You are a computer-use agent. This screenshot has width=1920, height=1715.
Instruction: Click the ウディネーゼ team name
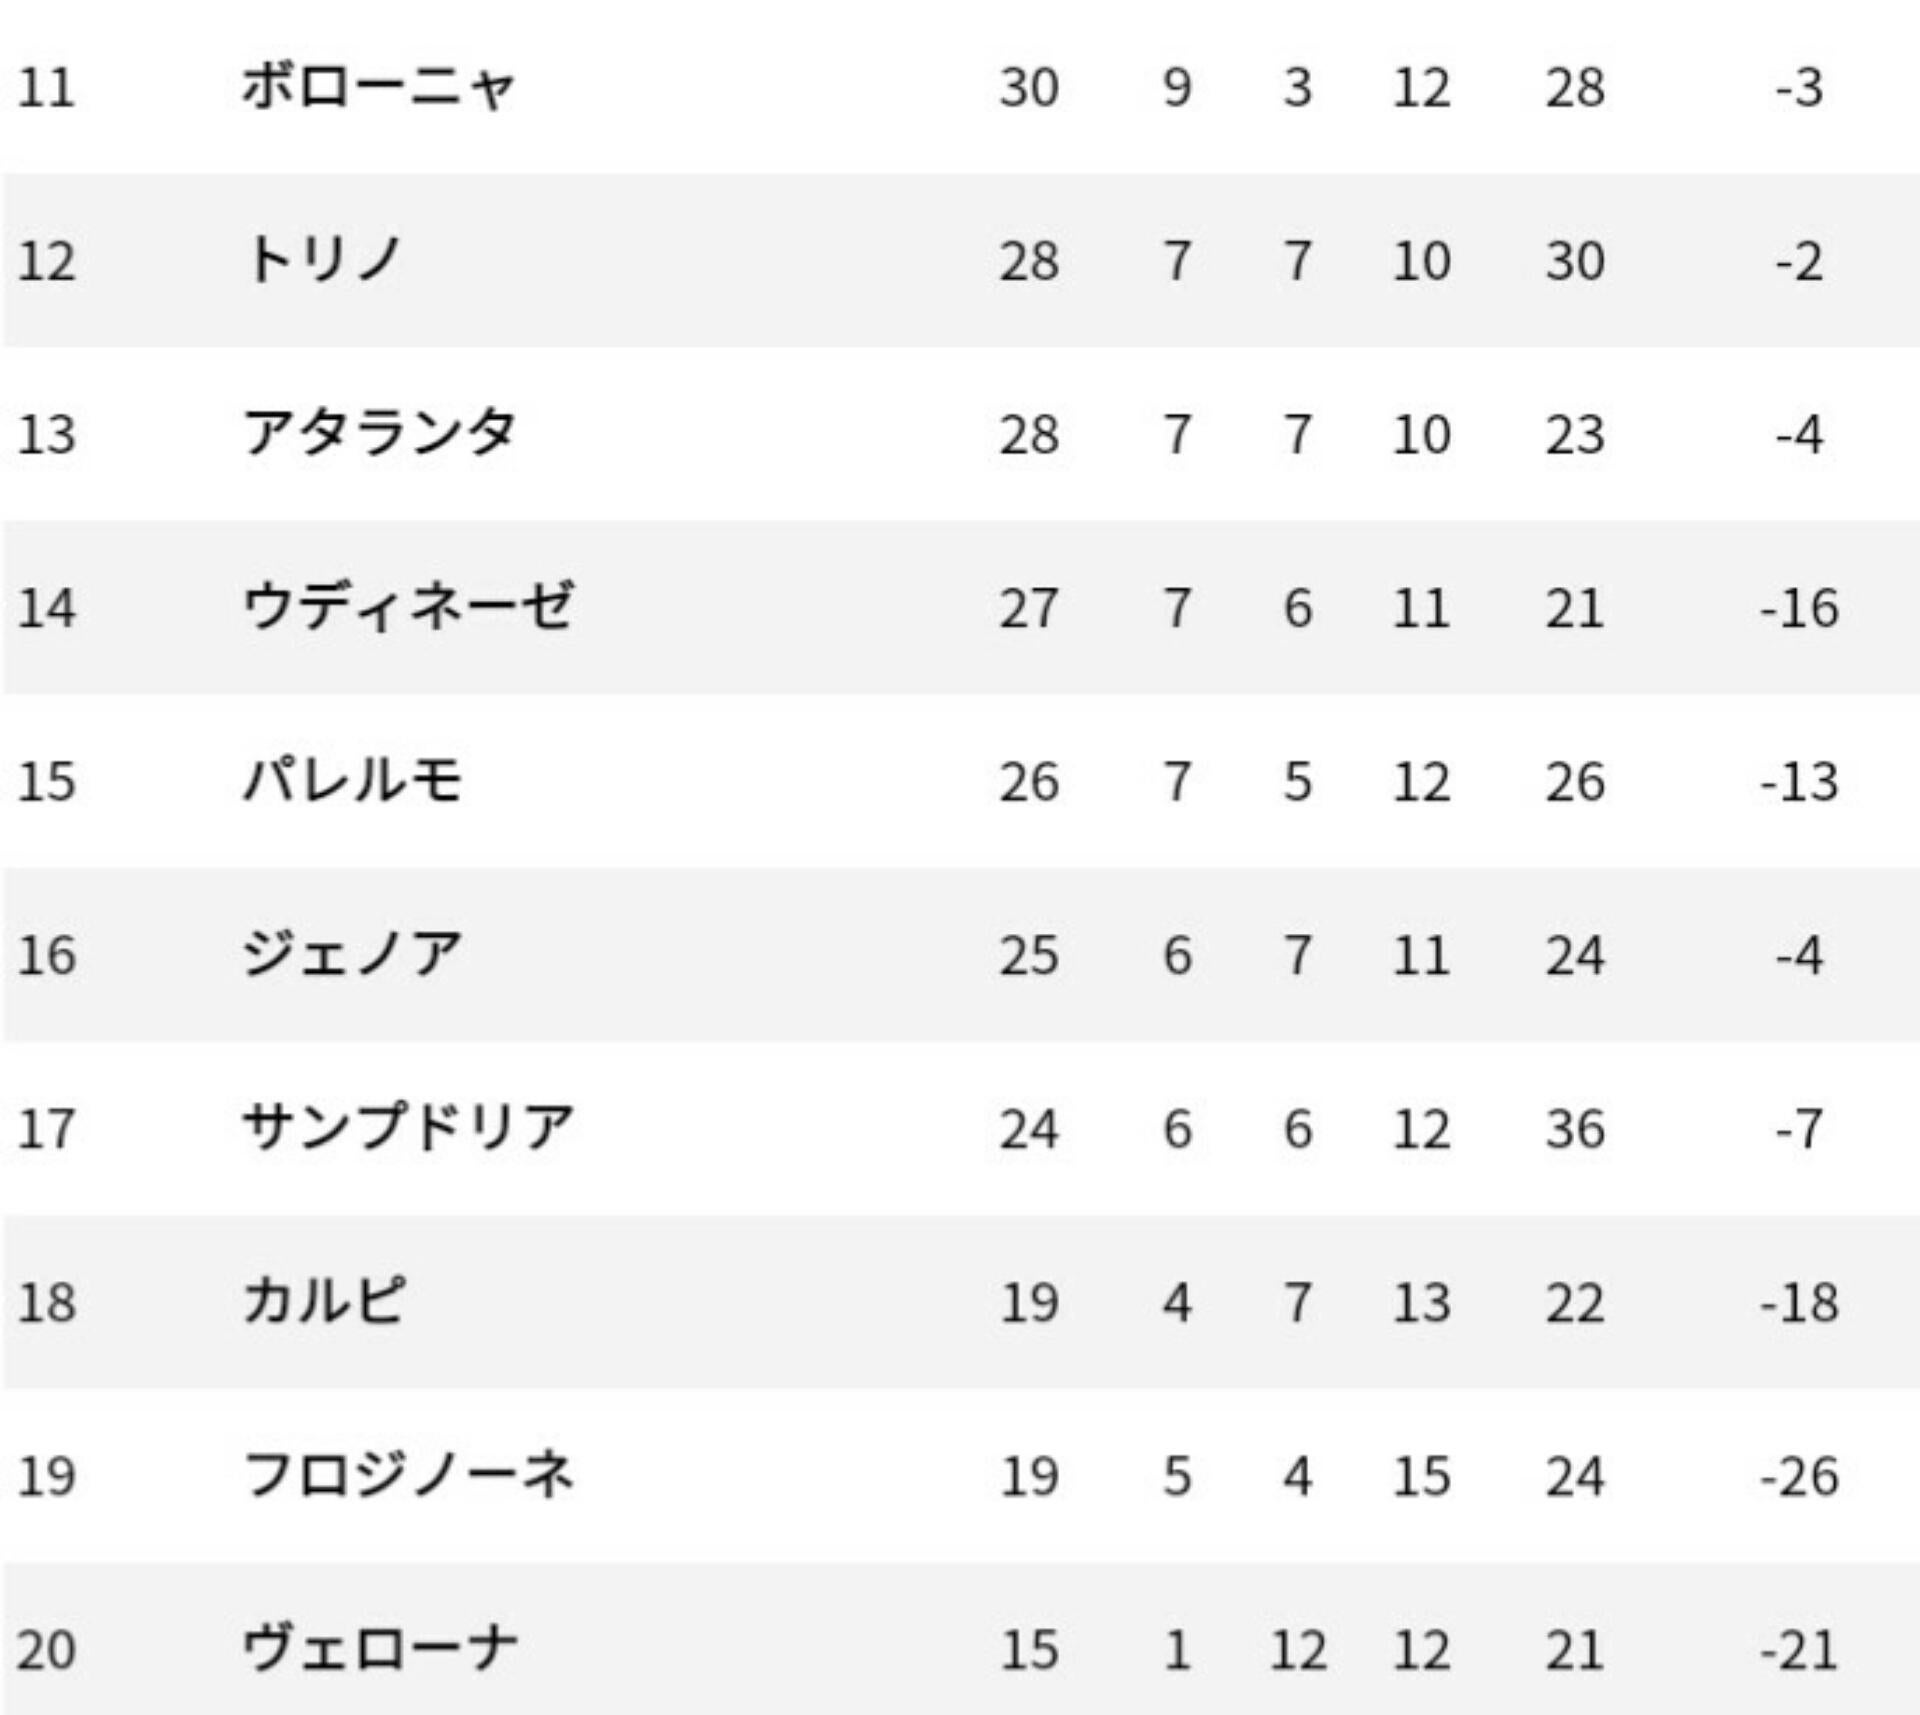pyautogui.click(x=408, y=607)
